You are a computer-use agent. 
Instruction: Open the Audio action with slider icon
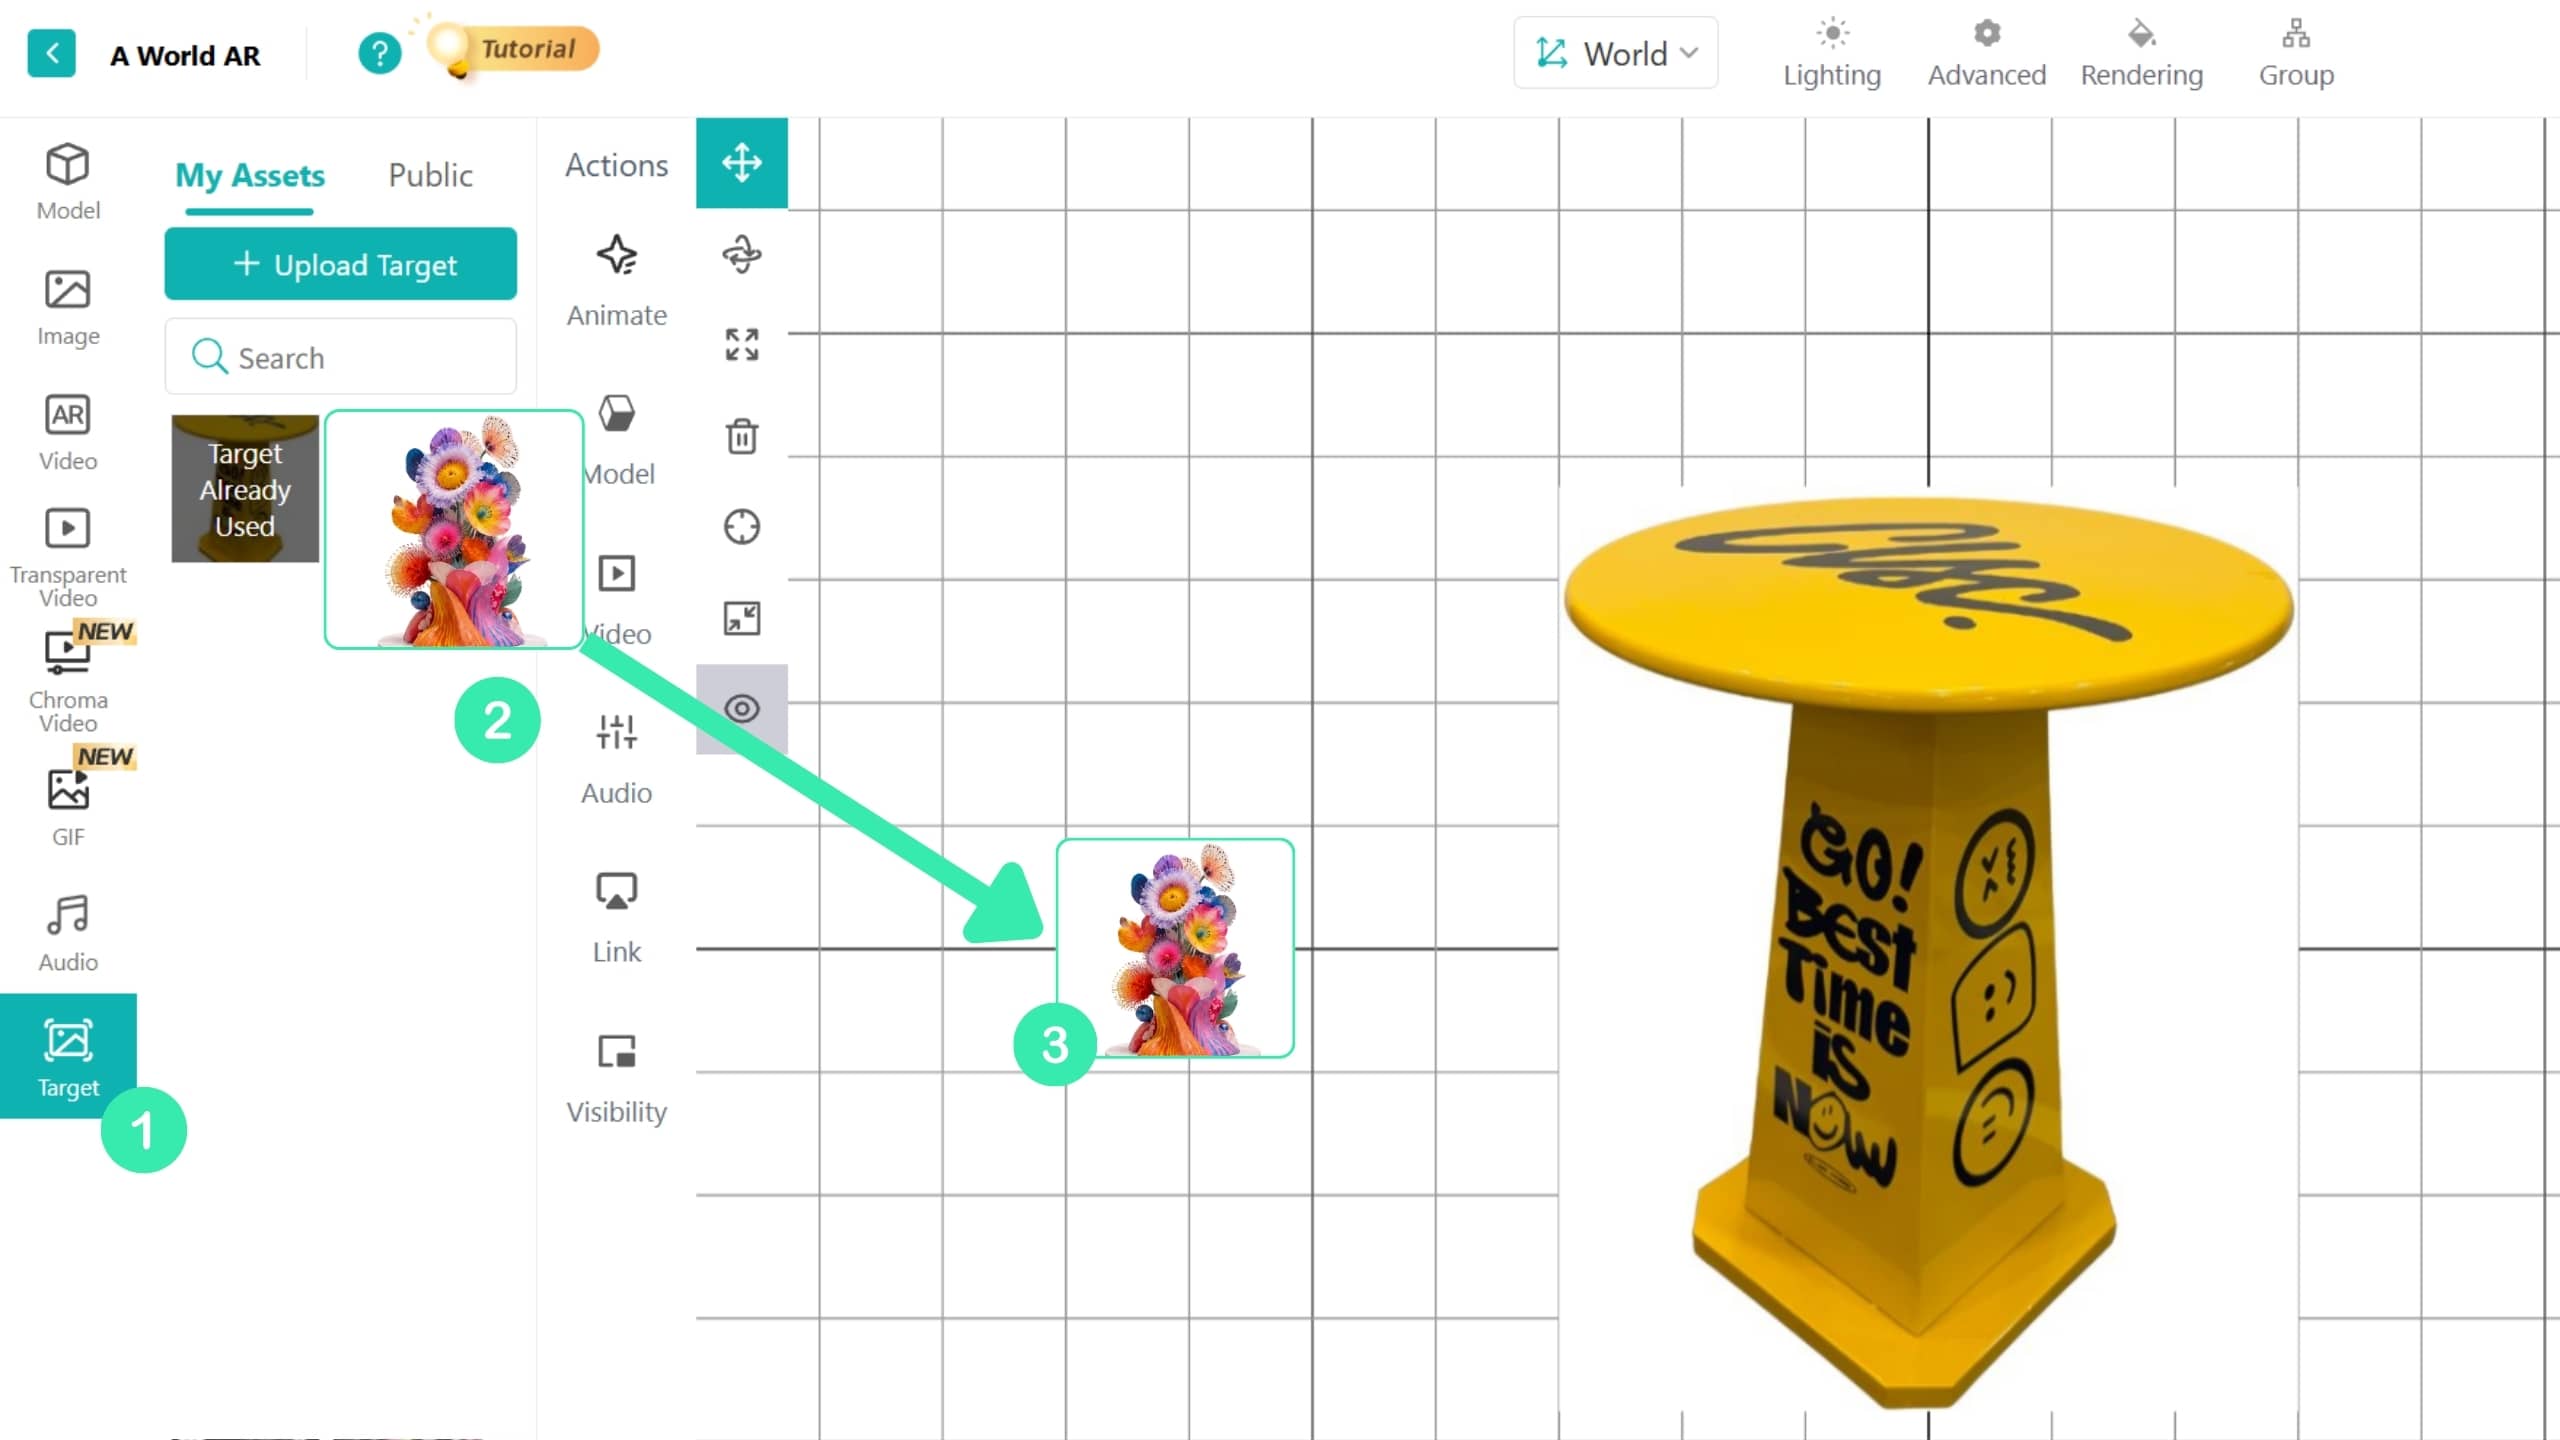point(617,759)
